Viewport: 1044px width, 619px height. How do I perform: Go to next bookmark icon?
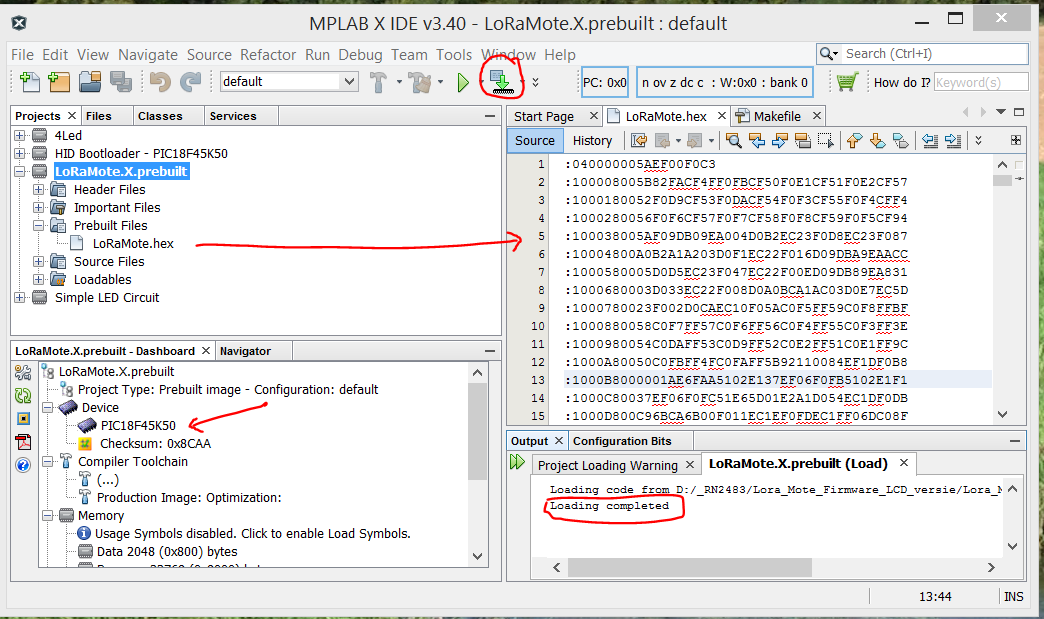pyautogui.click(x=878, y=140)
